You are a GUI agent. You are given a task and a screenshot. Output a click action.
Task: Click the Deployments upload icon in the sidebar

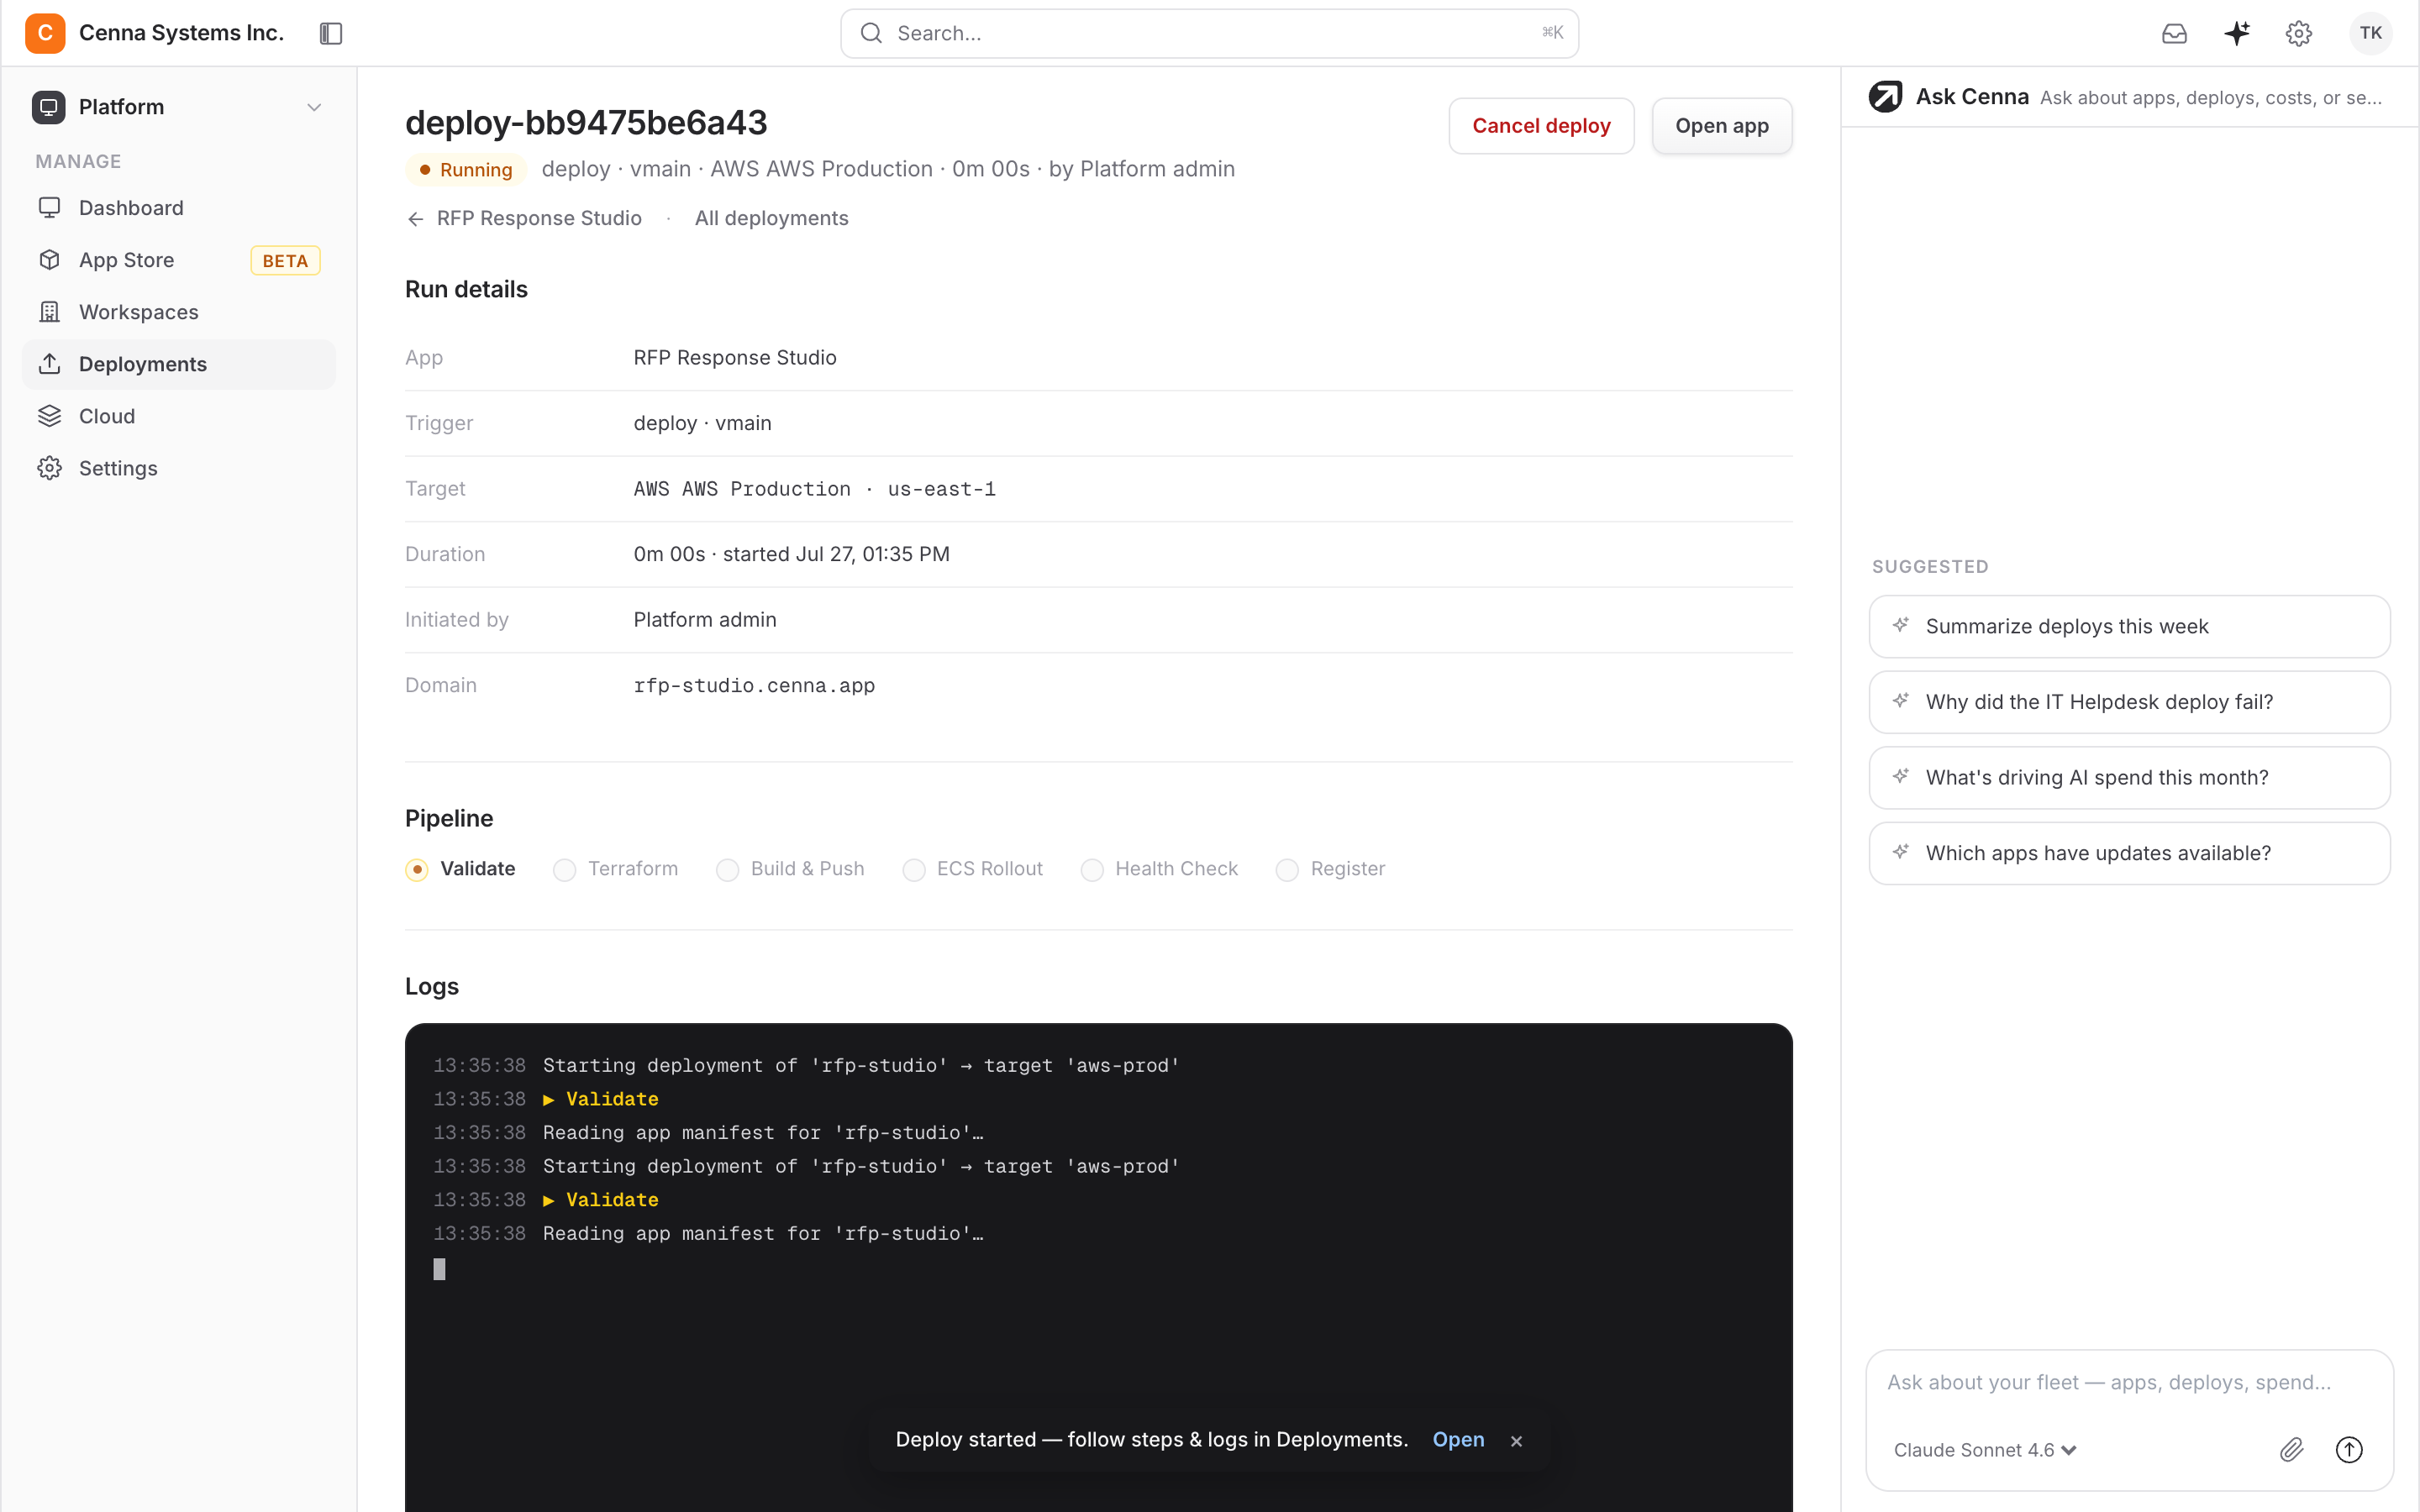pos(49,364)
